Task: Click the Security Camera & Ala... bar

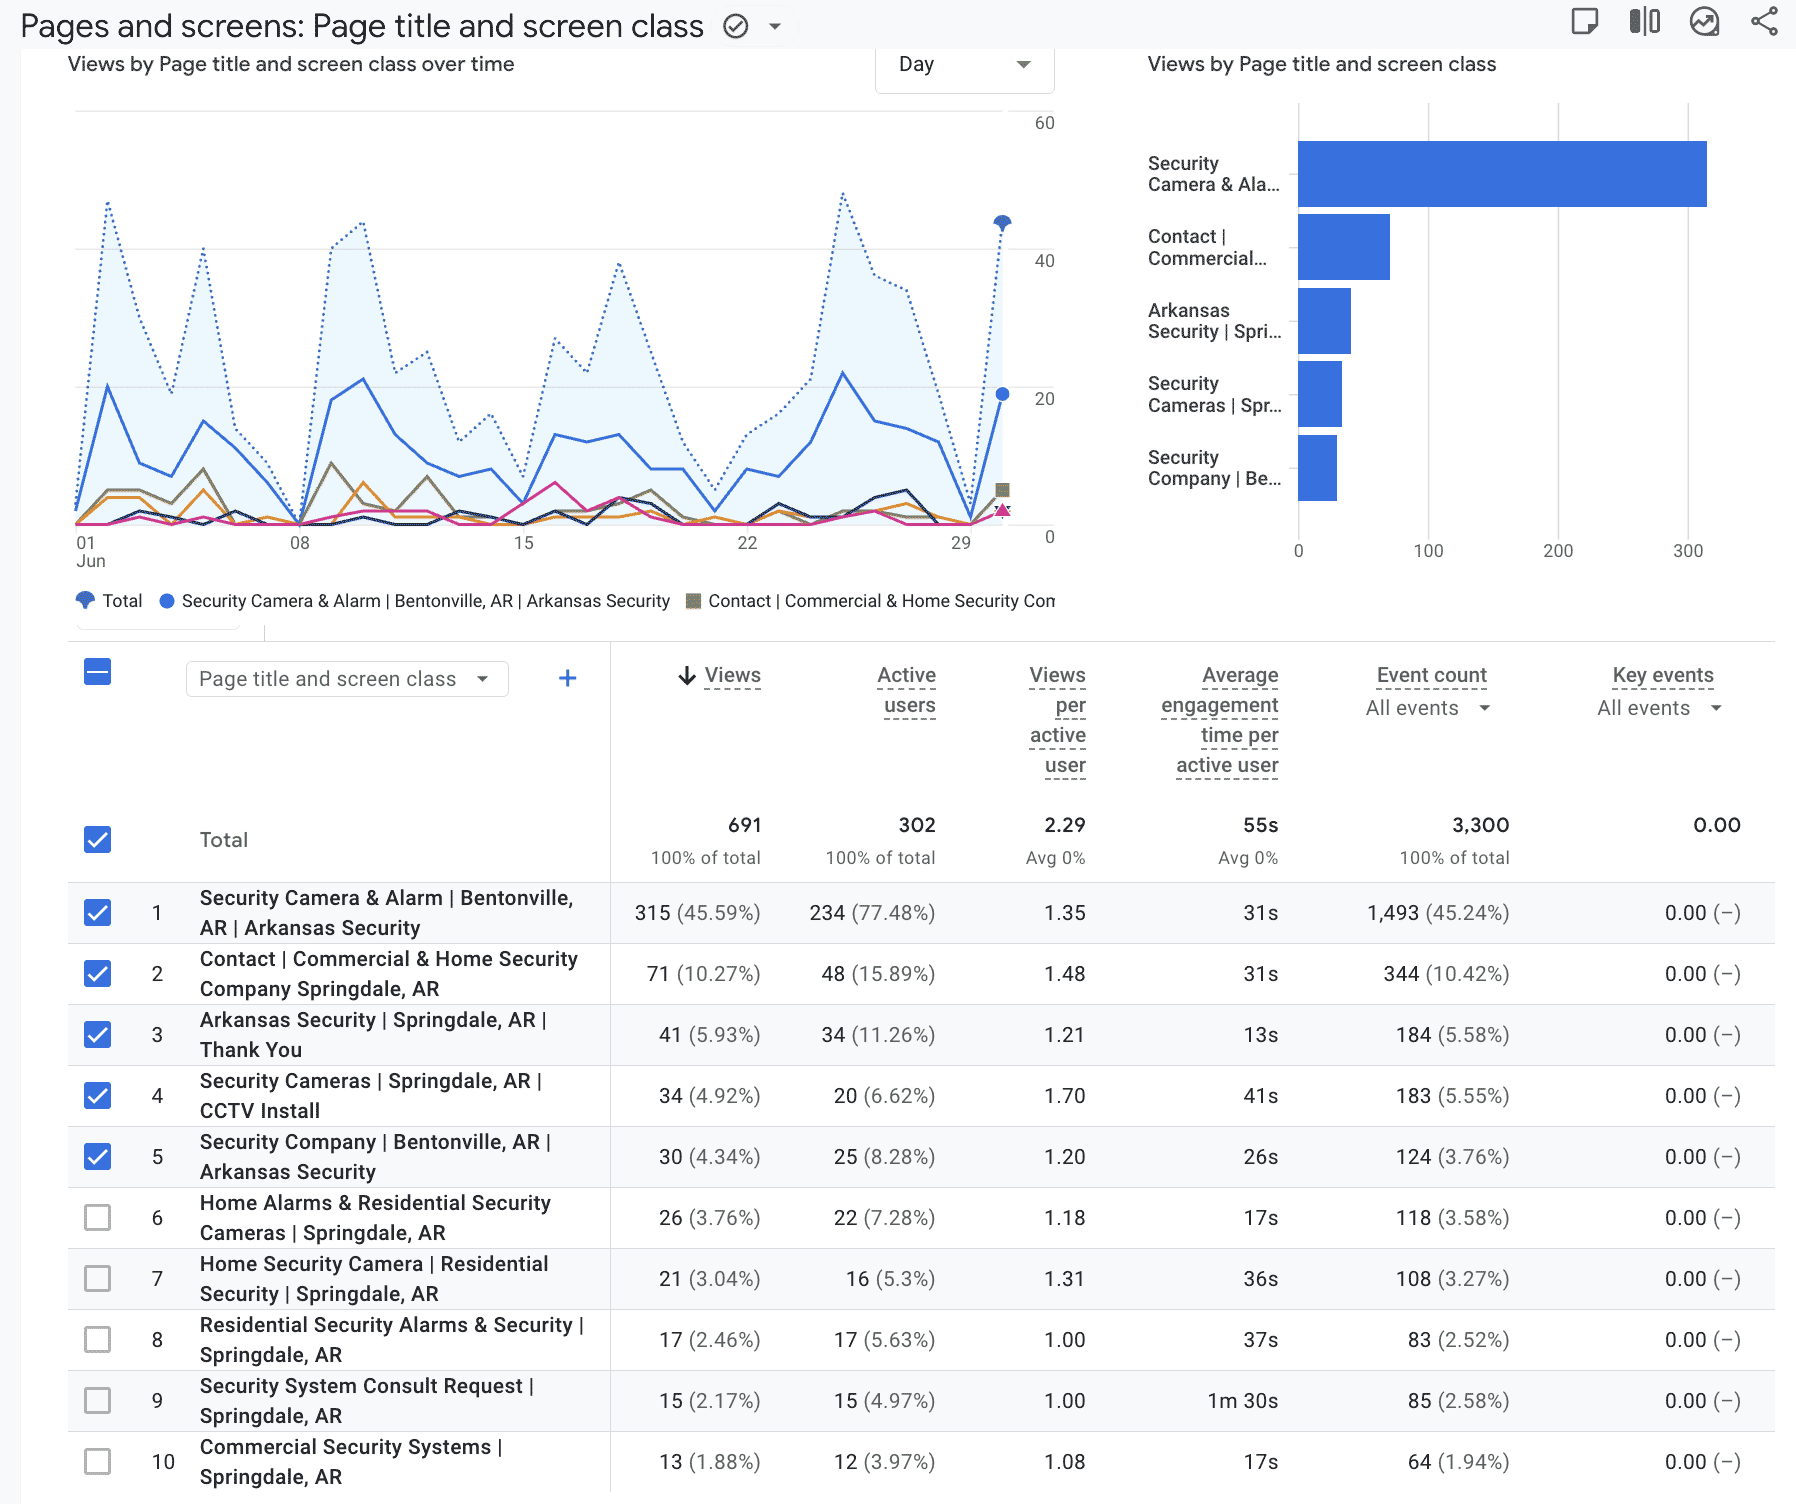Action: 1502,174
